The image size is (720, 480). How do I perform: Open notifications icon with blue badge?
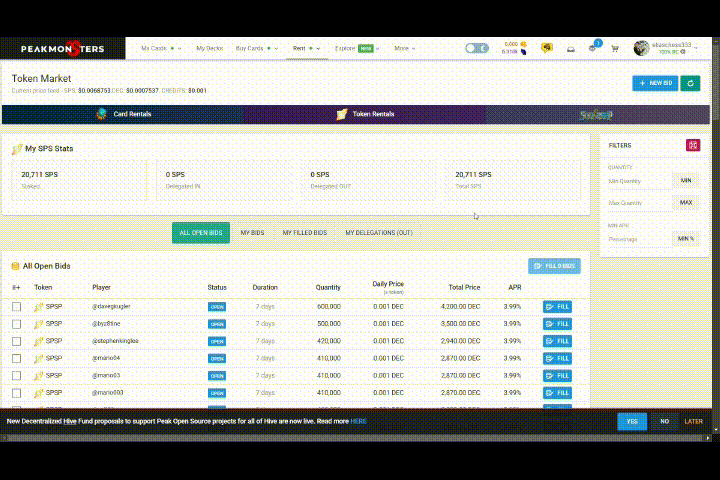[593, 47]
